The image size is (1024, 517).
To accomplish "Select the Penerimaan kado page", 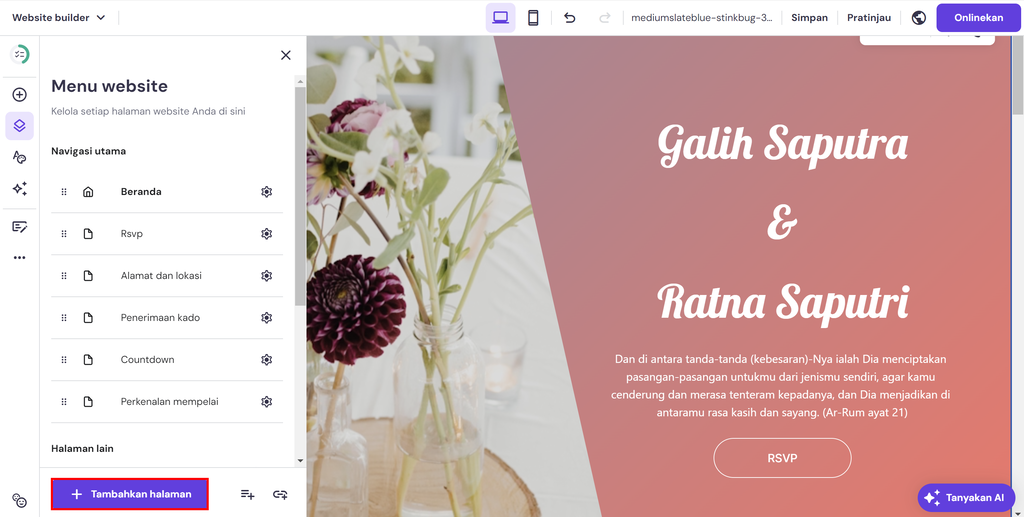I will point(167,318).
